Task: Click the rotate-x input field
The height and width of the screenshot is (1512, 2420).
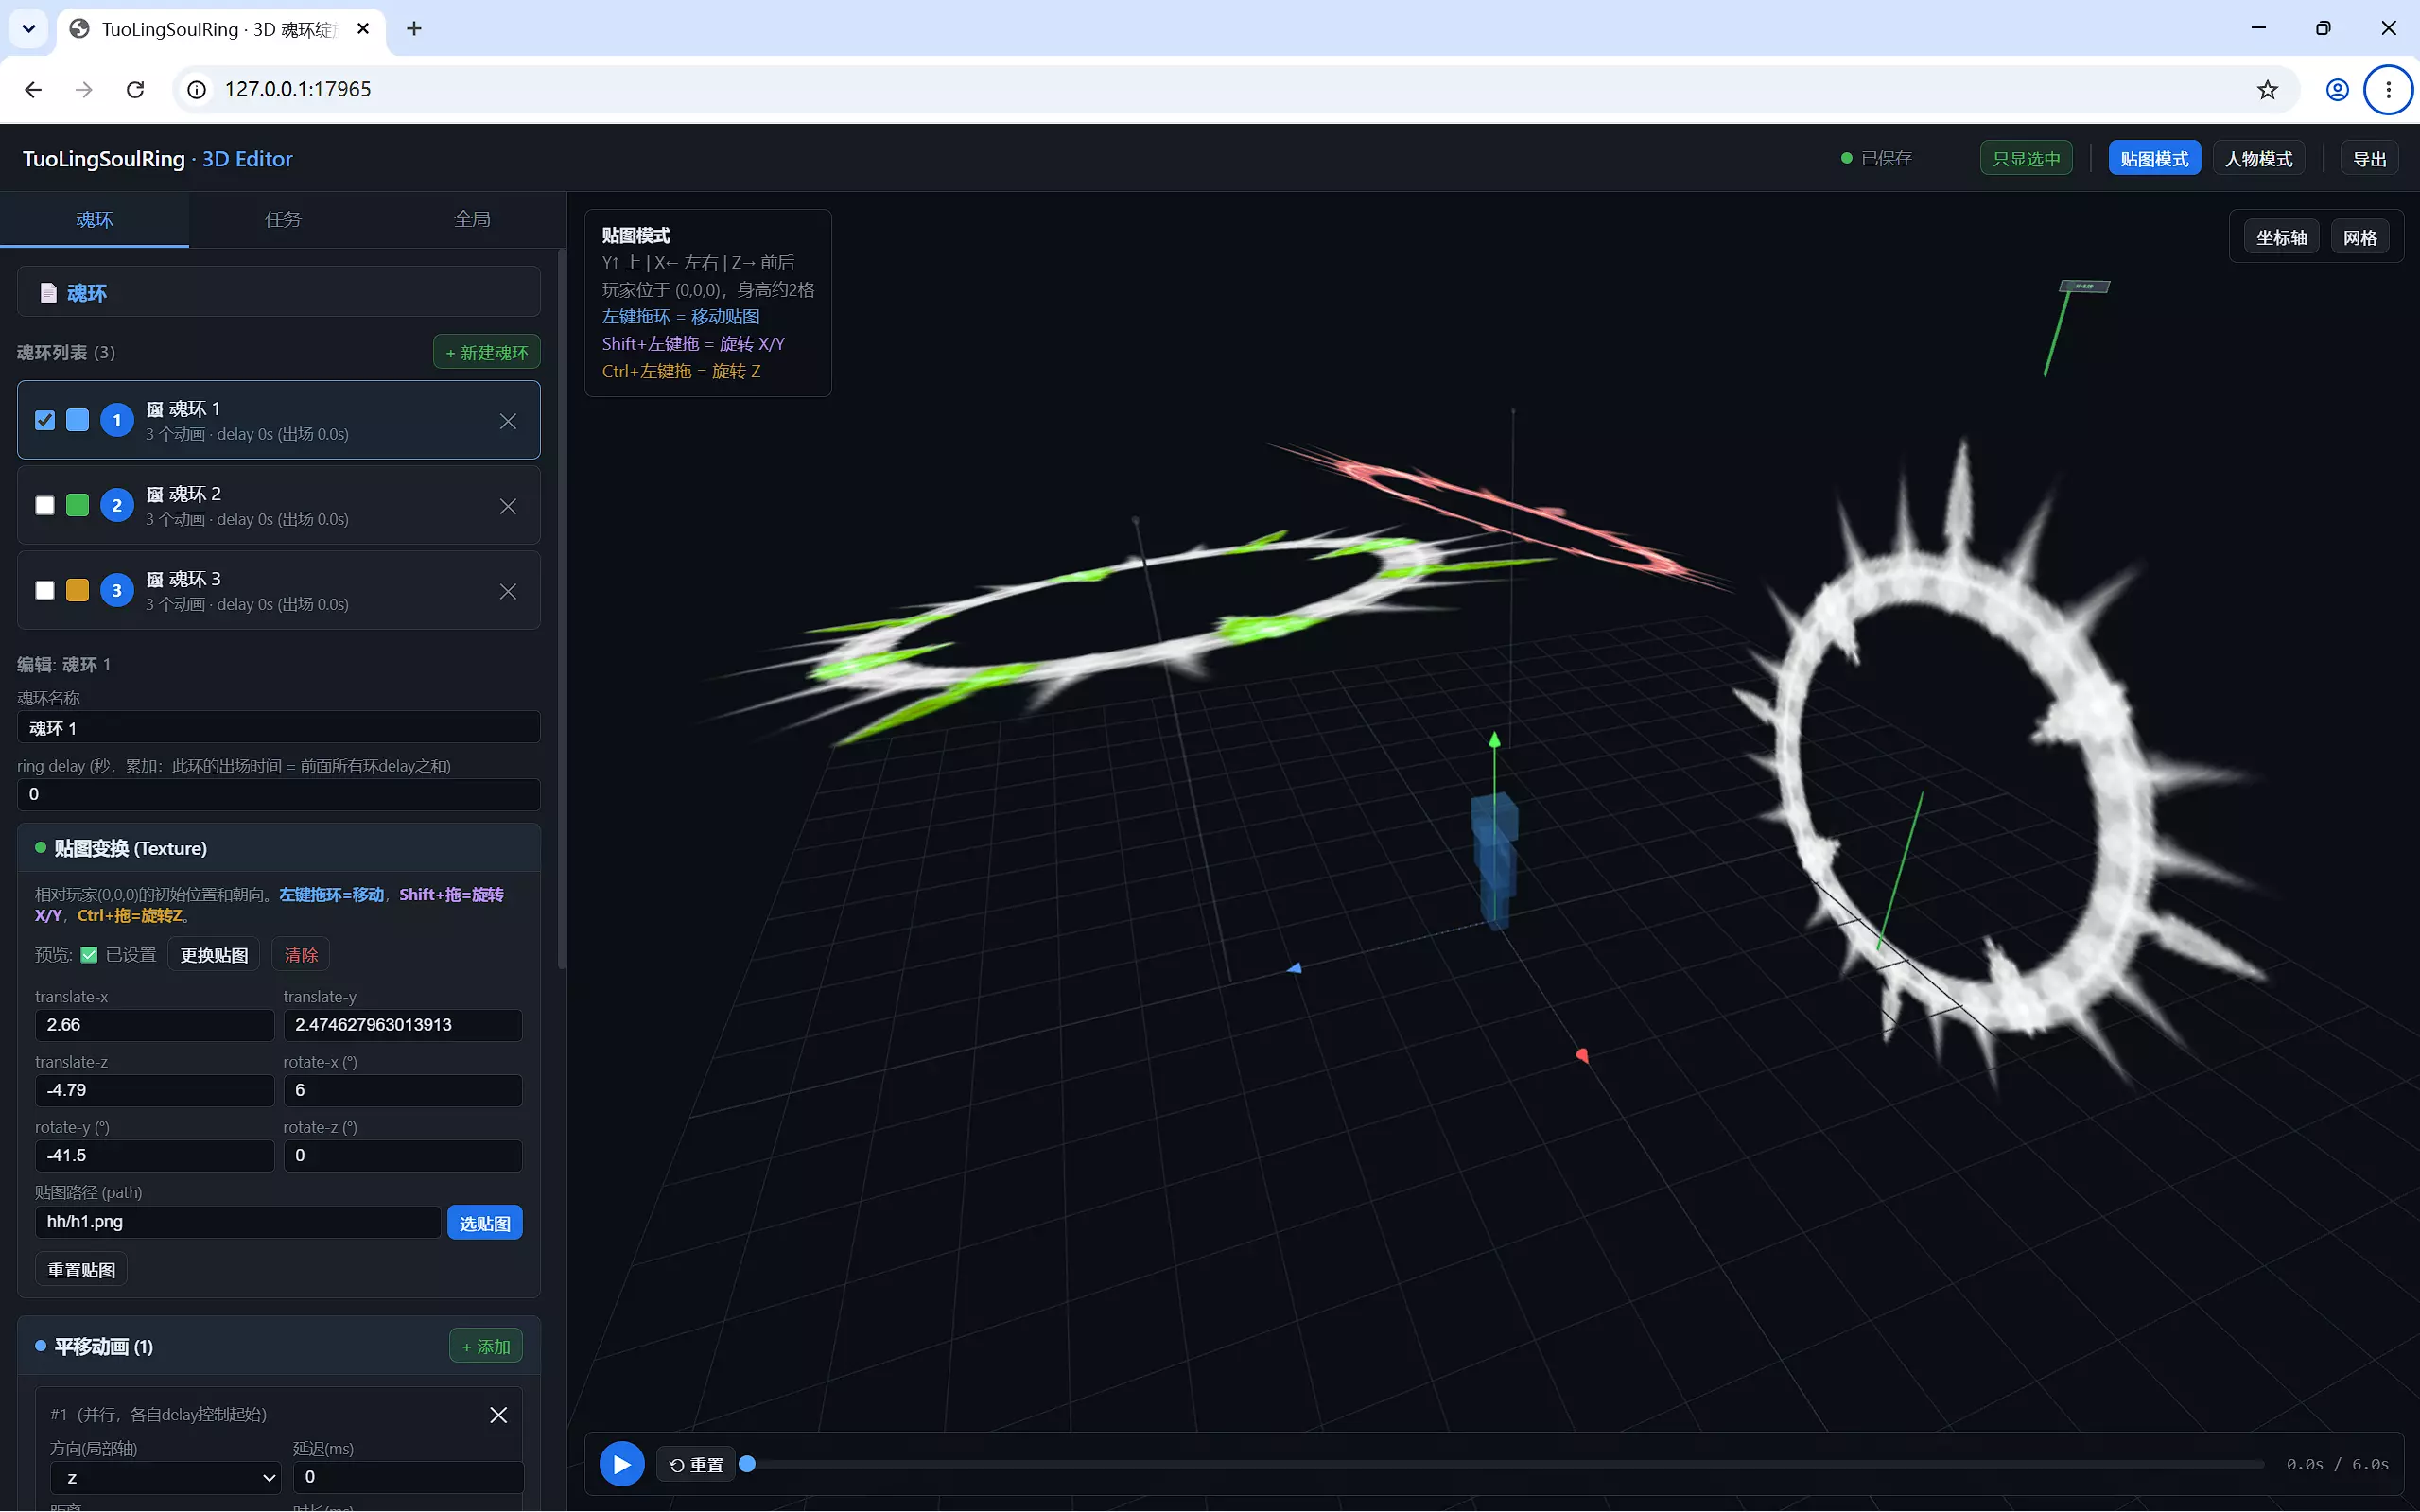Action: (x=403, y=1090)
